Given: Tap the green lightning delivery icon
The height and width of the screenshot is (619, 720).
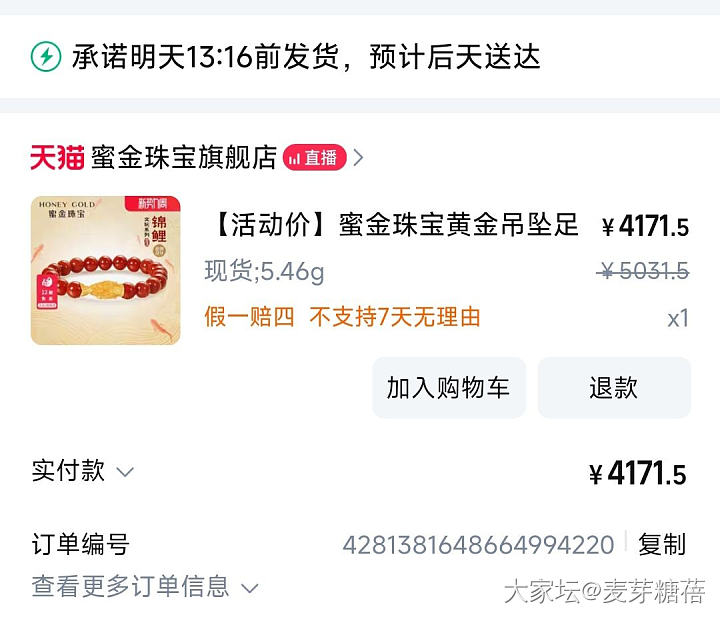Looking at the screenshot, I should click(46, 57).
